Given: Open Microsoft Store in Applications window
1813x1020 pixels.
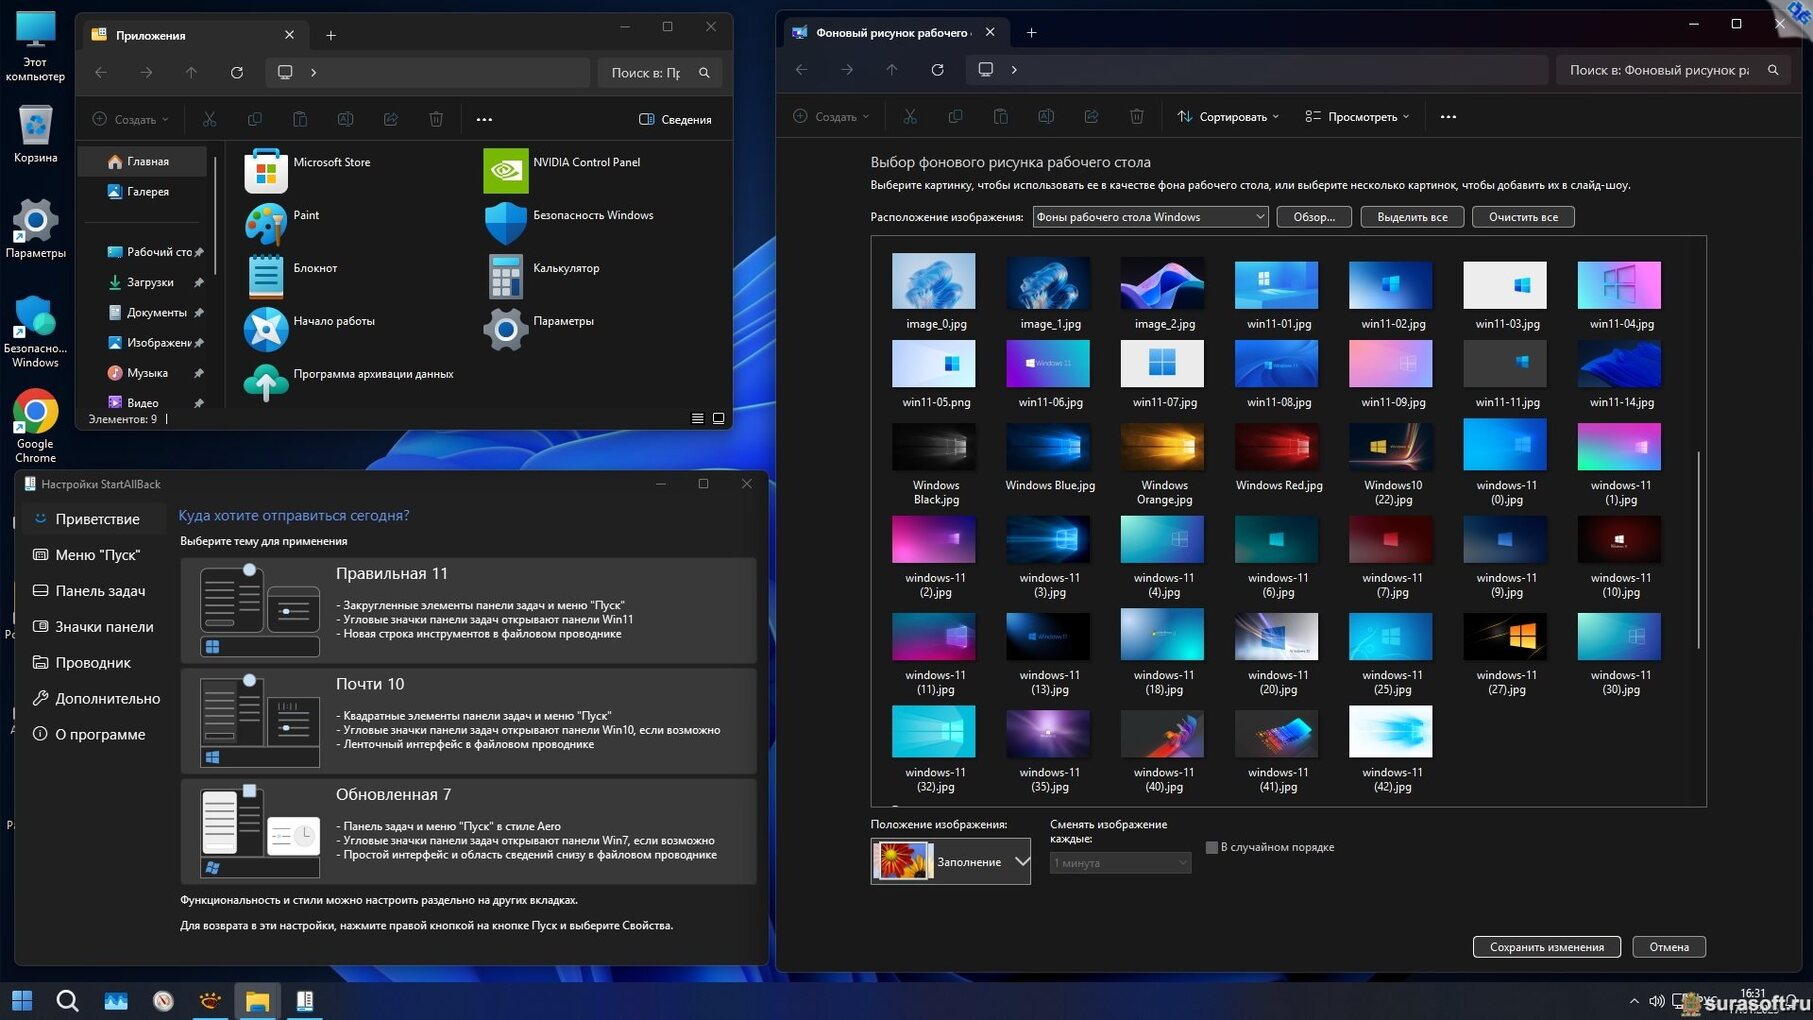Looking at the screenshot, I should (x=266, y=170).
